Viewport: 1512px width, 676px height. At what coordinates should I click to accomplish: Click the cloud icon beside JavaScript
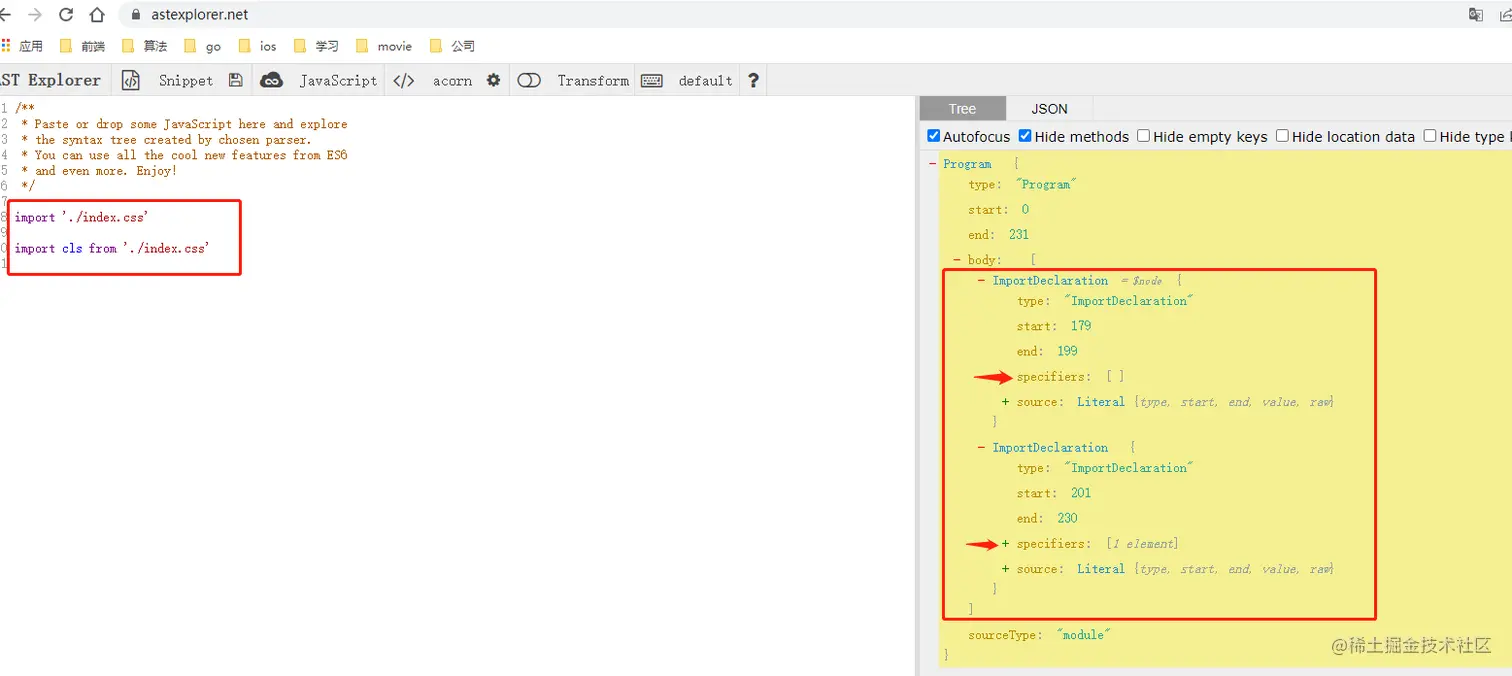click(x=271, y=80)
